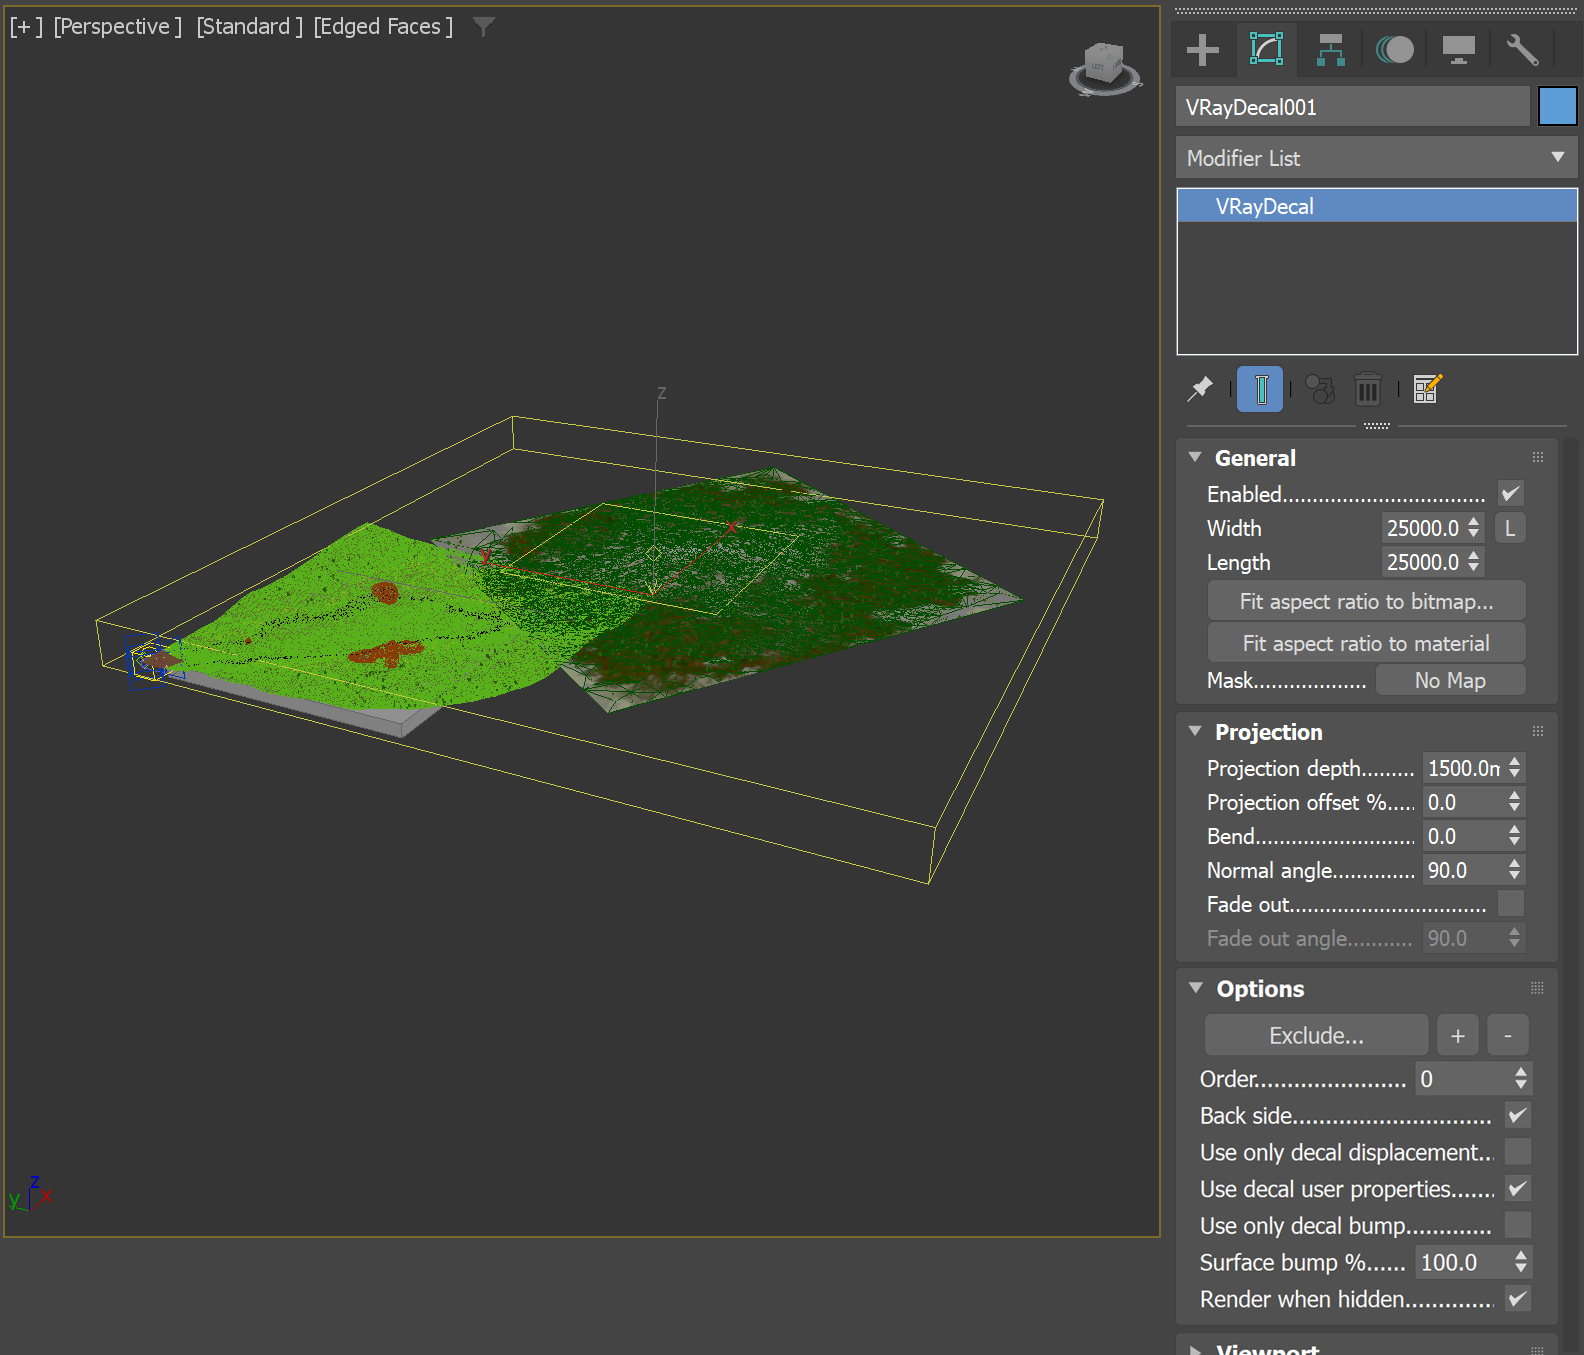
Task: Uncheck the Back side option
Action: tap(1517, 1115)
